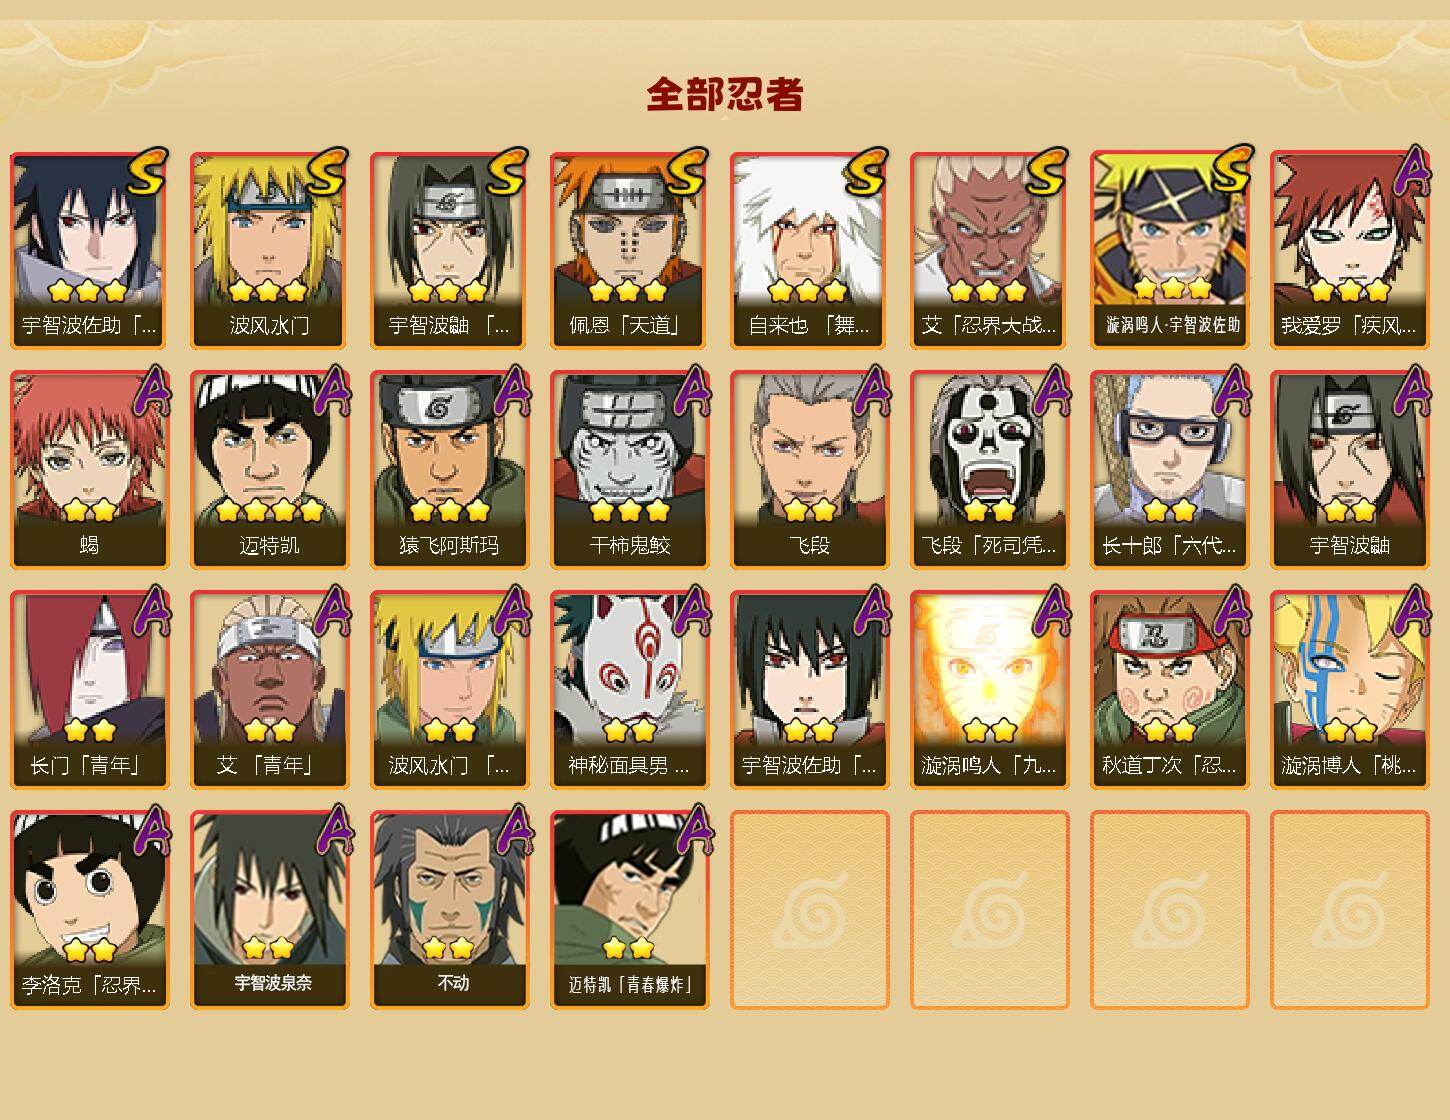Screen dimensions: 1450x1120
Task: Select the 飞段 two-star card without the skull face
Action: coord(809,470)
